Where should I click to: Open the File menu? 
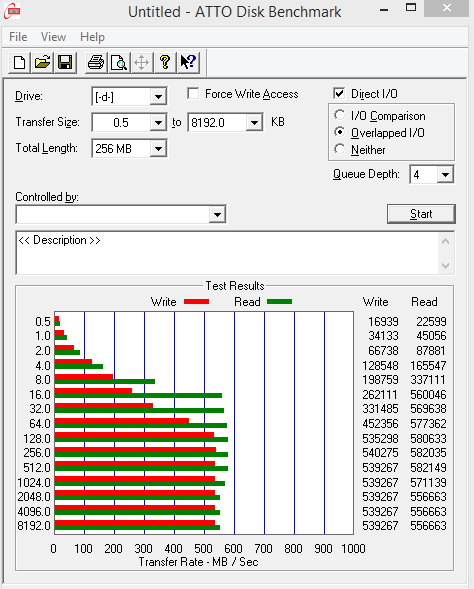click(18, 37)
